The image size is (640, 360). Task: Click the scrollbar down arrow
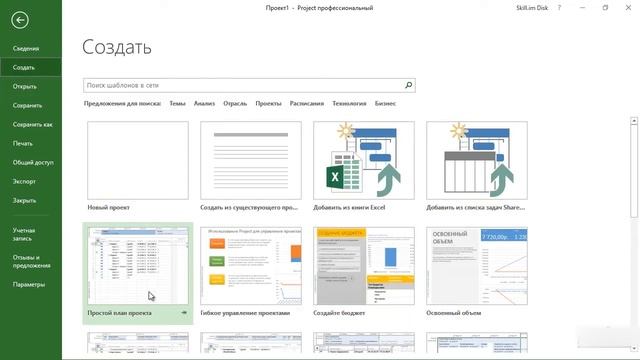[634, 348]
